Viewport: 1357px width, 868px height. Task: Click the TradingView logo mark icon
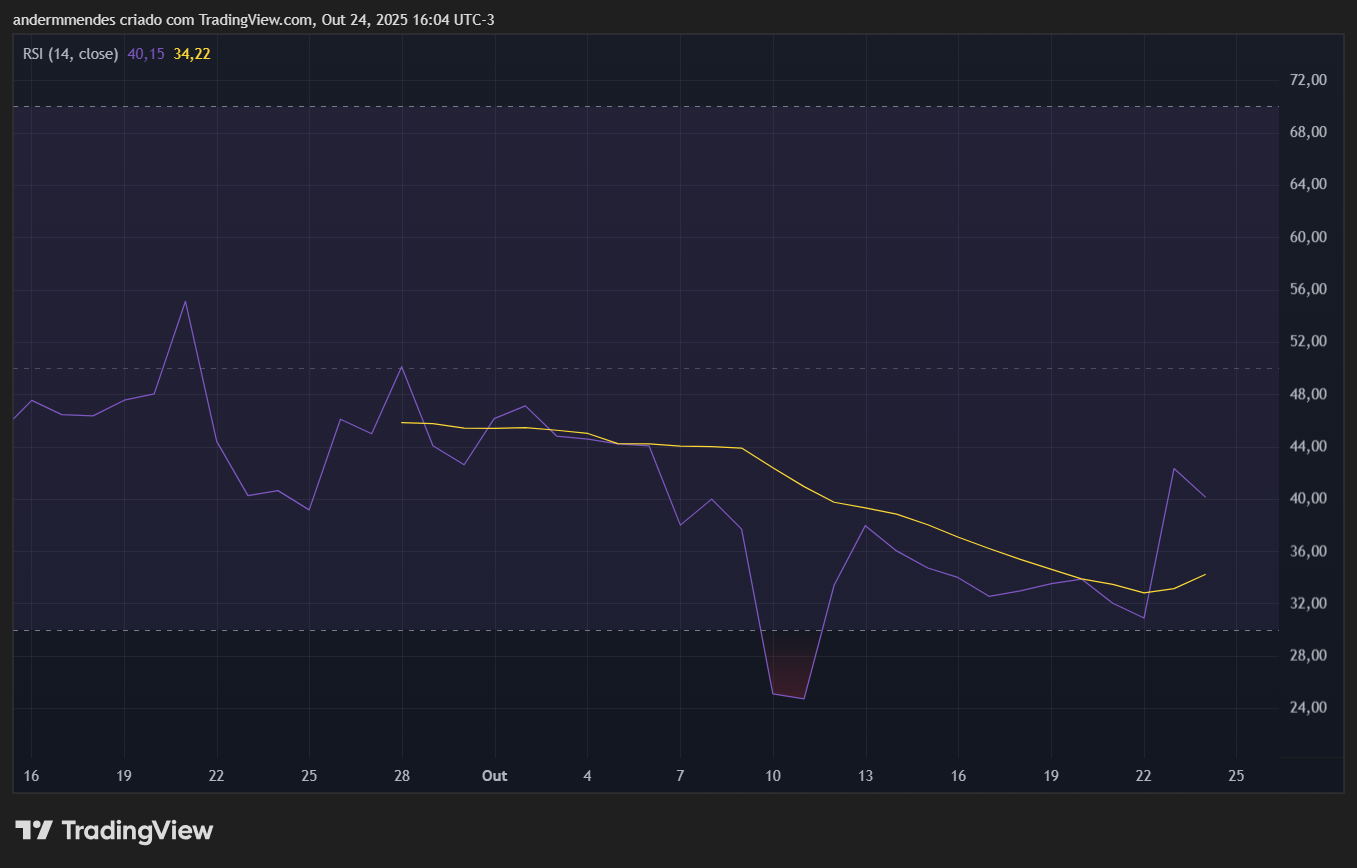(x=33, y=829)
